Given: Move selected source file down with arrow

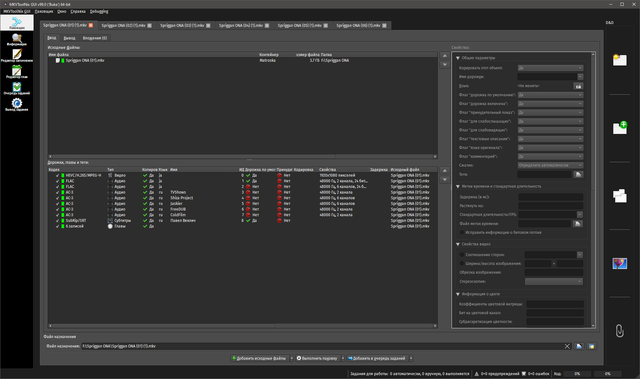Looking at the screenshot, I should point(444,65).
